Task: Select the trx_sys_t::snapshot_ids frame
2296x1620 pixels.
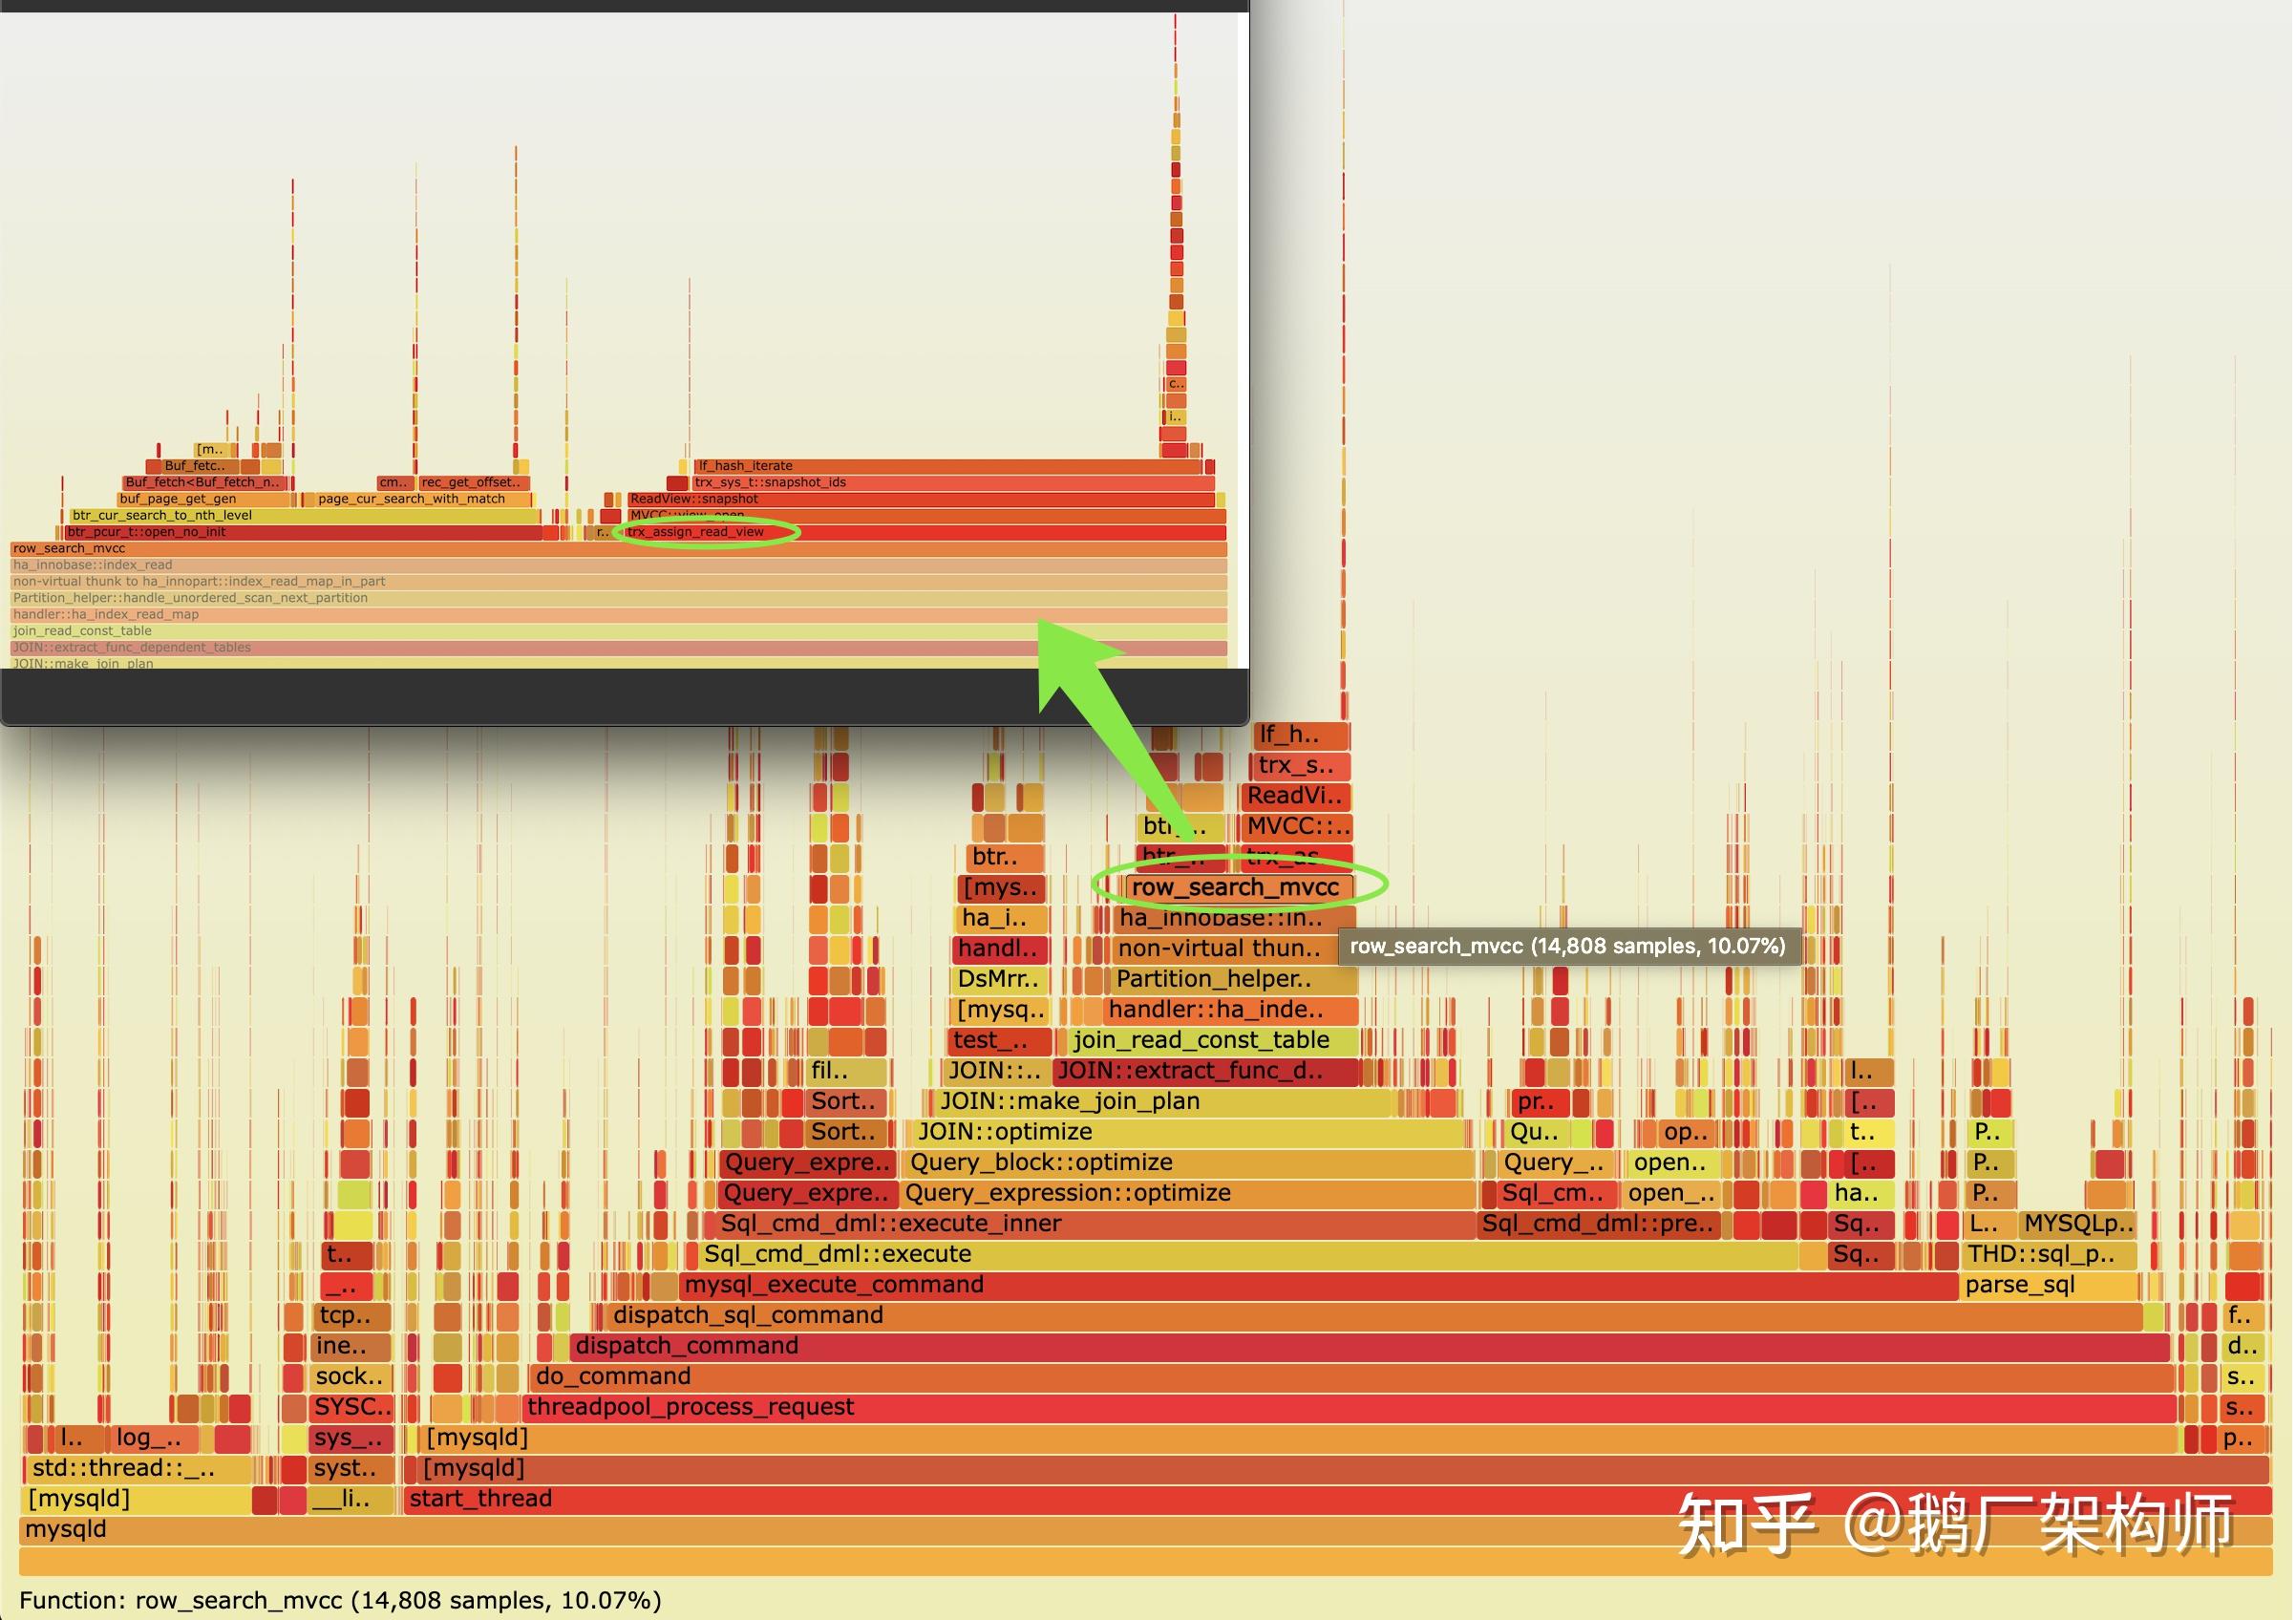Action: point(950,482)
